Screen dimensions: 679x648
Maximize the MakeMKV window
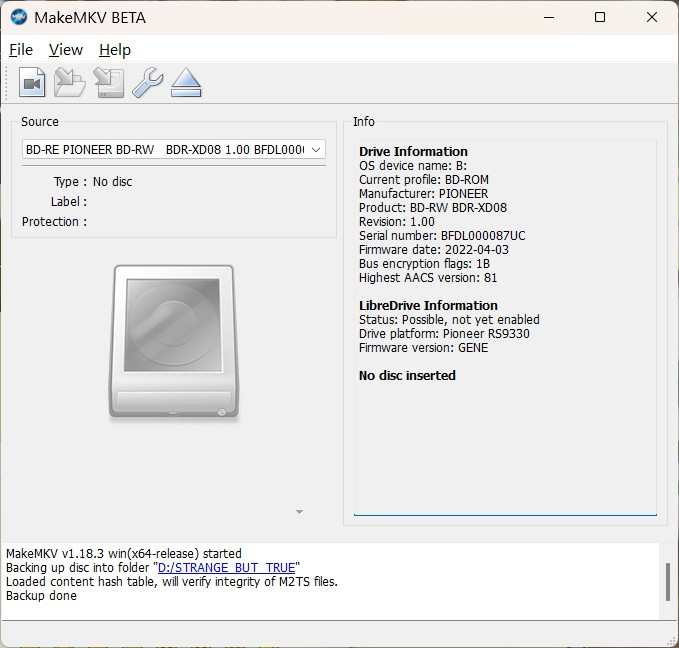[x=600, y=17]
